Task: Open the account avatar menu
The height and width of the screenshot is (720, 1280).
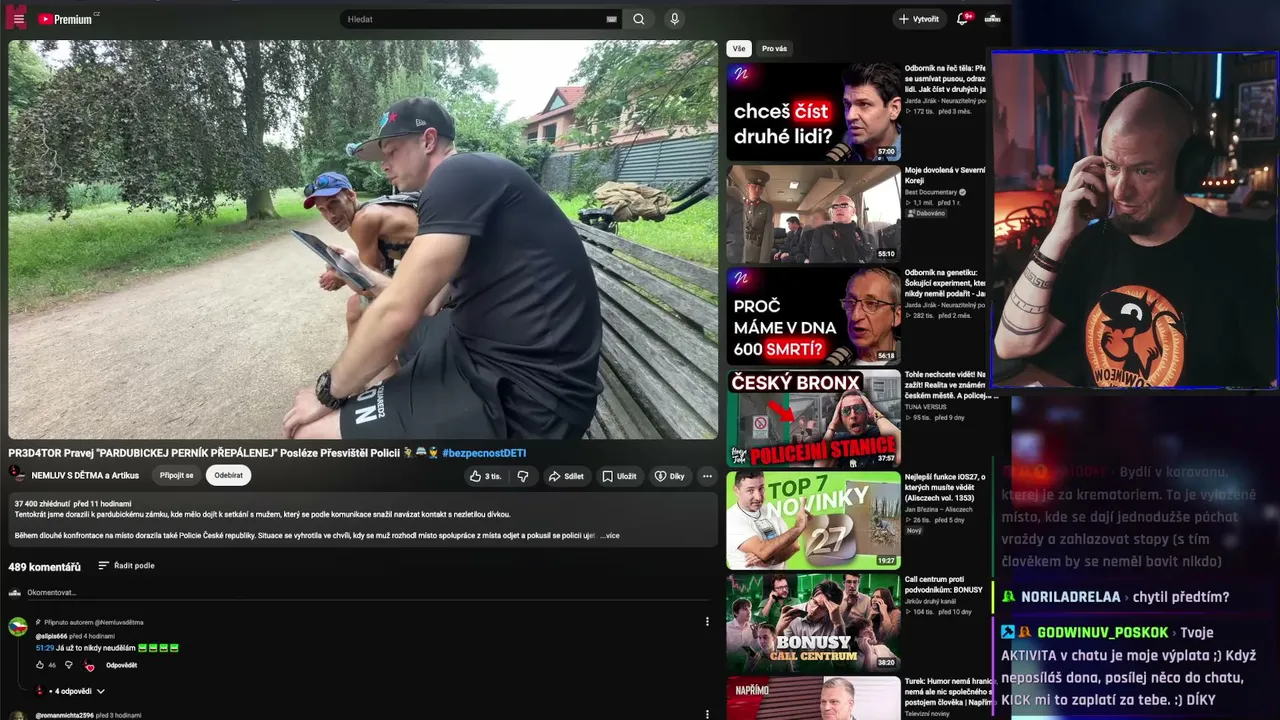Action: click(x=992, y=18)
